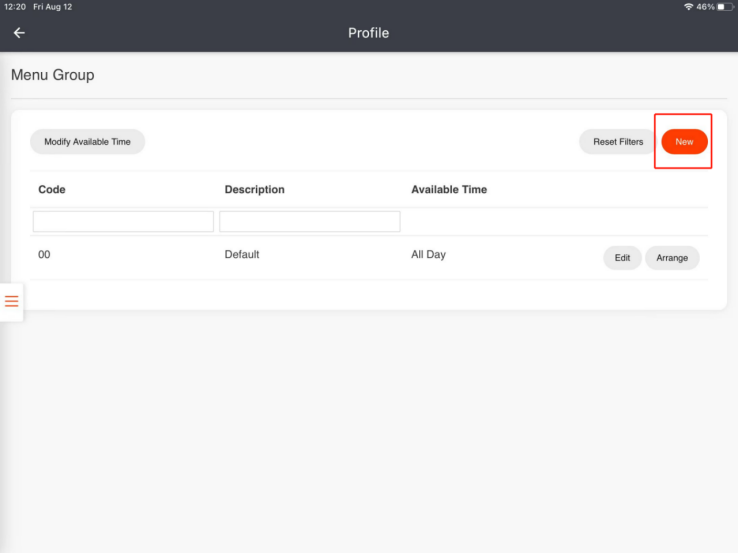
Task: Focus the Description filter field
Action: pyautogui.click(x=310, y=221)
